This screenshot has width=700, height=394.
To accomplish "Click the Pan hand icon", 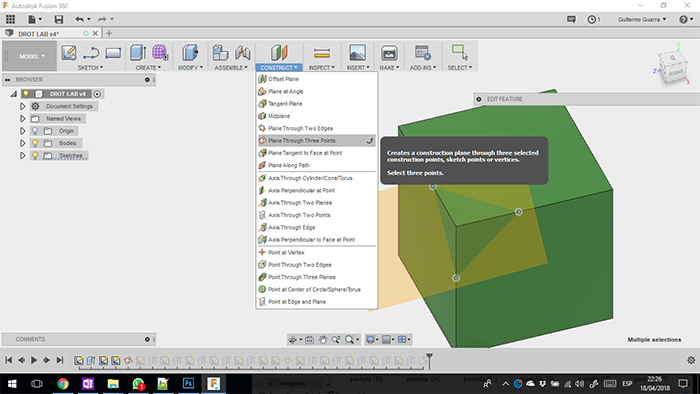I will 322,340.
